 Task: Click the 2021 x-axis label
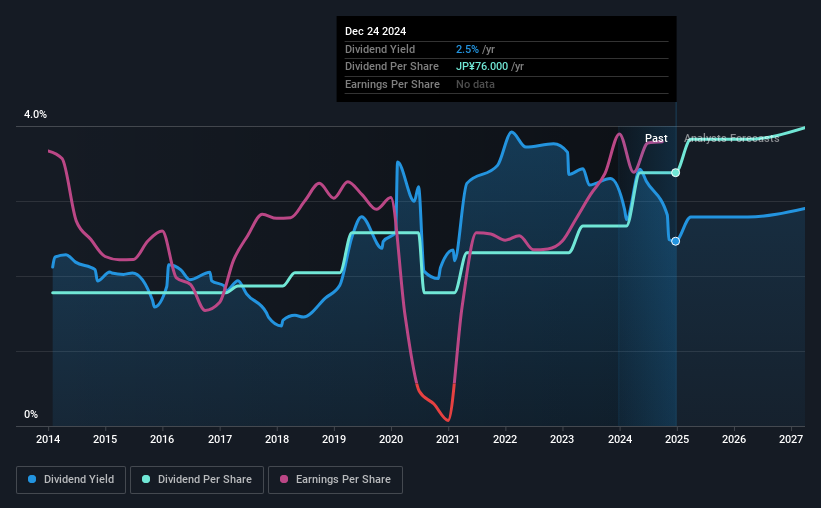(448, 439)
